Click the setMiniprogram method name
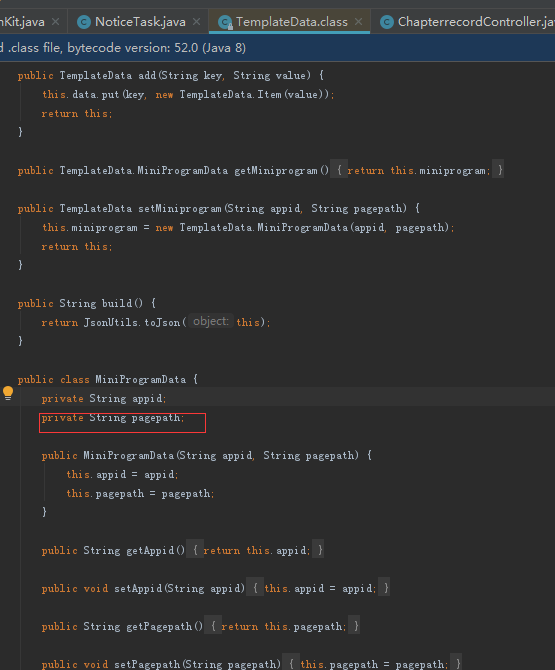 (x=180, y=209)
